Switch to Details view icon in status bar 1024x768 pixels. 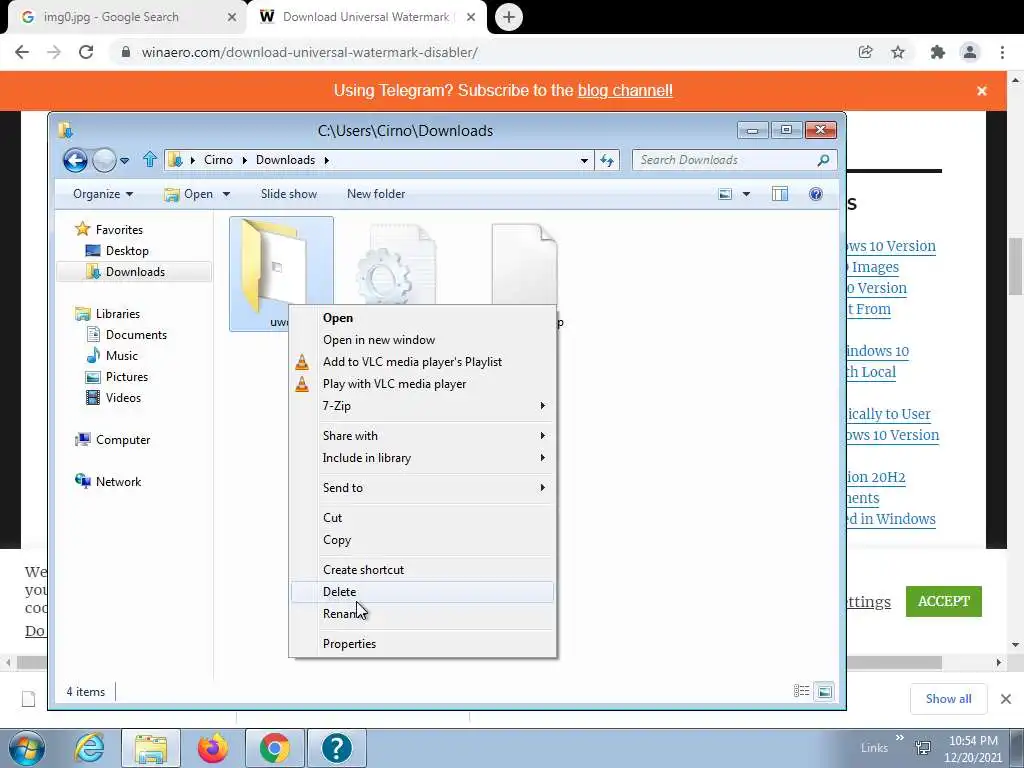[x=801, y=691]
